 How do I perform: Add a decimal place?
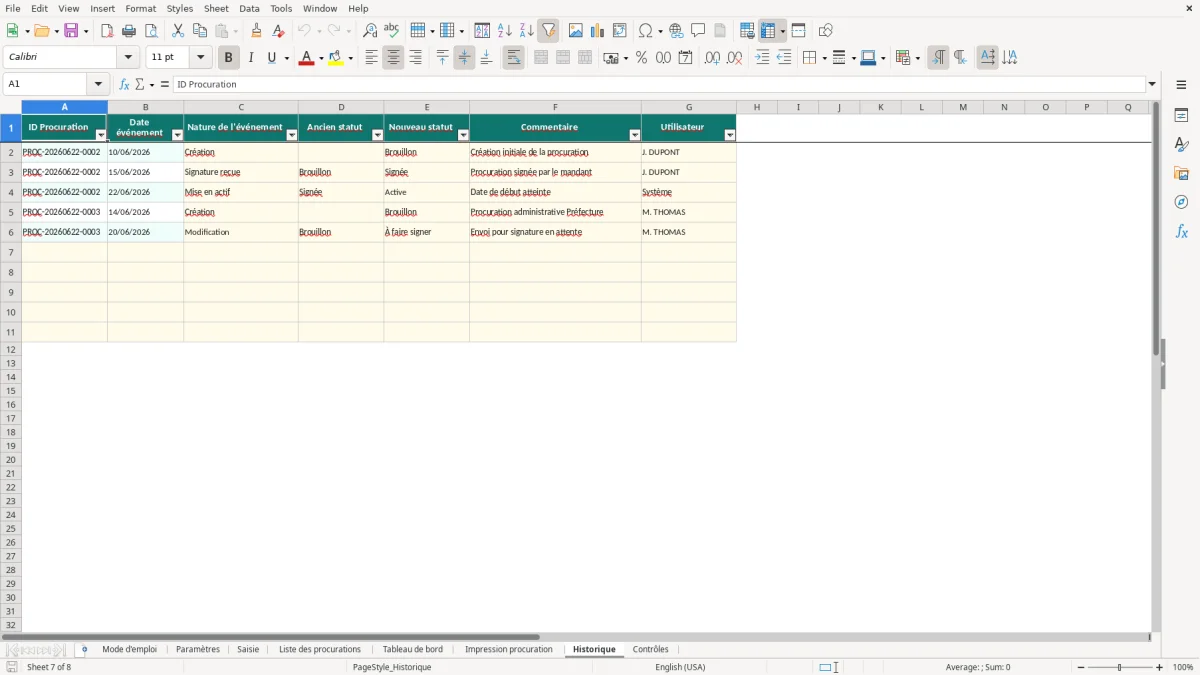712,58
